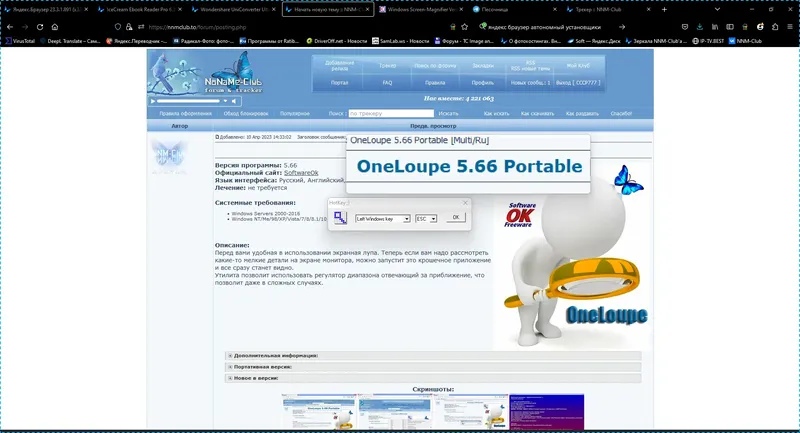Open a new browser tab with plus
The height and width of the screenshot is (433, 800).
point(664,9)
